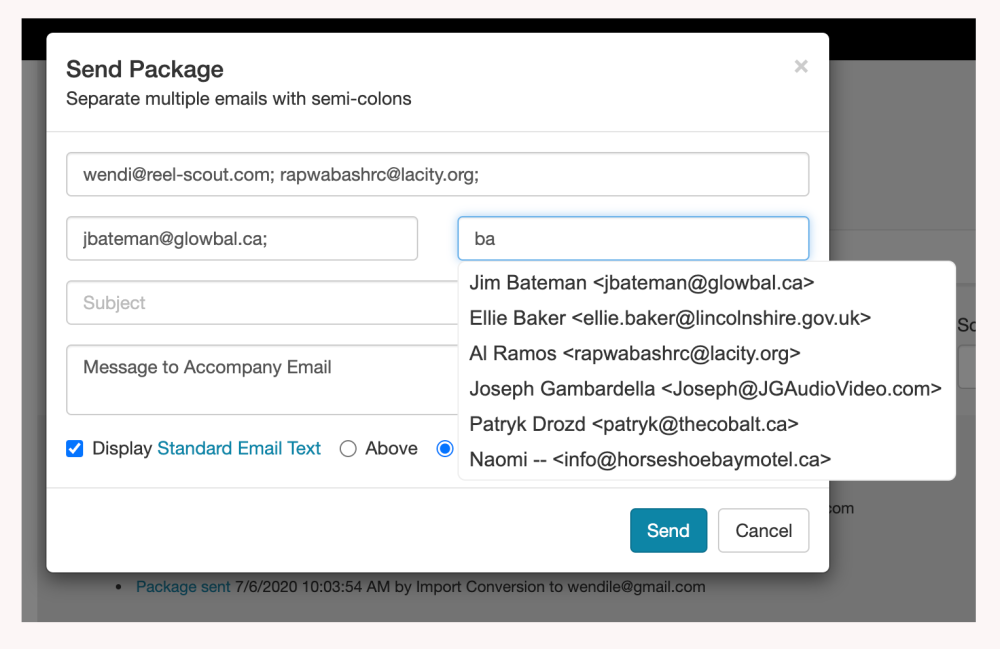This screenshot has height=649, width=1000.
Task: Pick Naomi horseshoebaymotel suggestion
Action: (650, 459)
